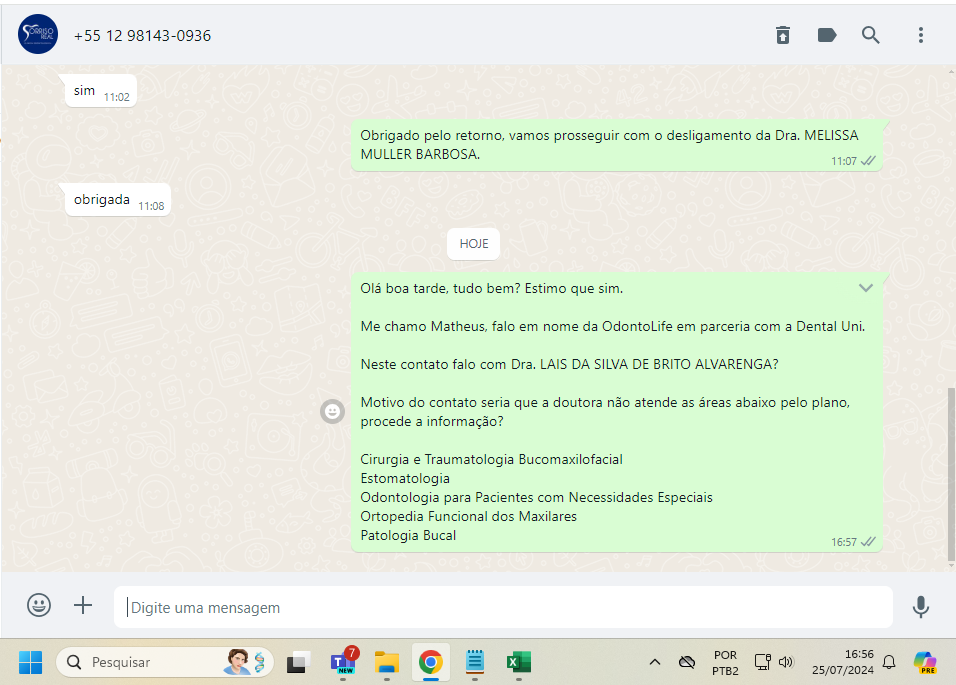This screenshot has width=956, height=685.
Task: Expand message options chevron on today's message
Action: click(x=866, y=288)
